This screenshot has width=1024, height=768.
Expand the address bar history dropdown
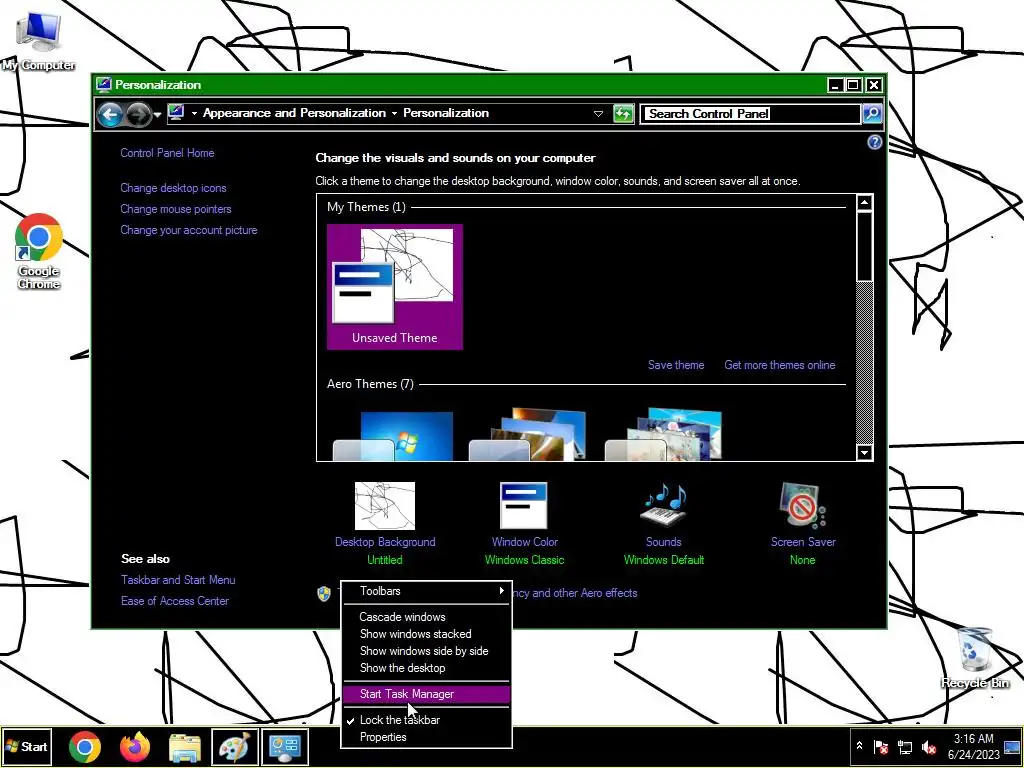point(598,114)
